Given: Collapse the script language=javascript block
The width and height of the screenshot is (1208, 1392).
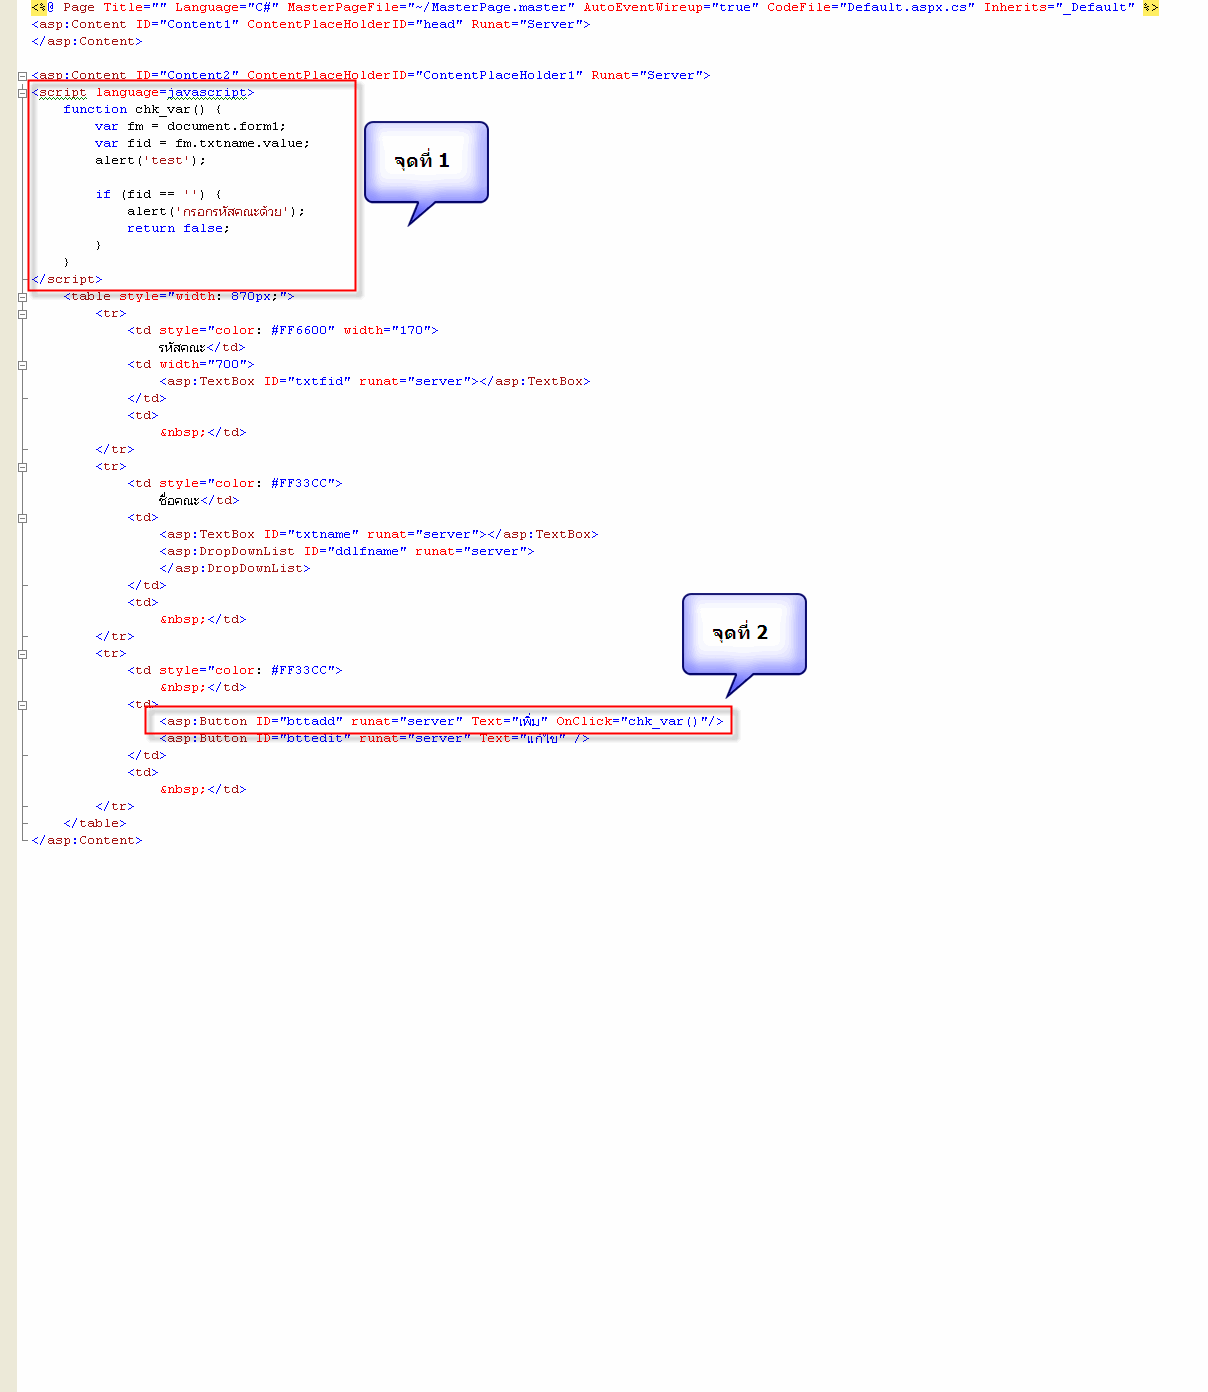Looking at the screenshot, I should click(22, 93).
